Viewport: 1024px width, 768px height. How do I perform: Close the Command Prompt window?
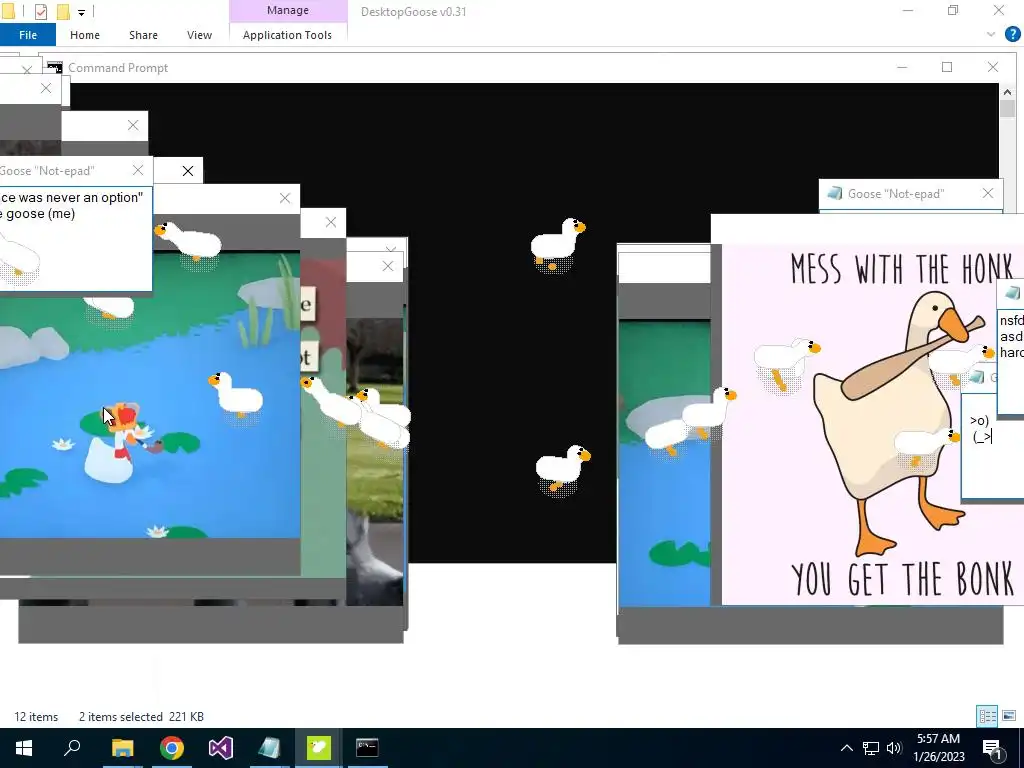(x=993, y=67)
